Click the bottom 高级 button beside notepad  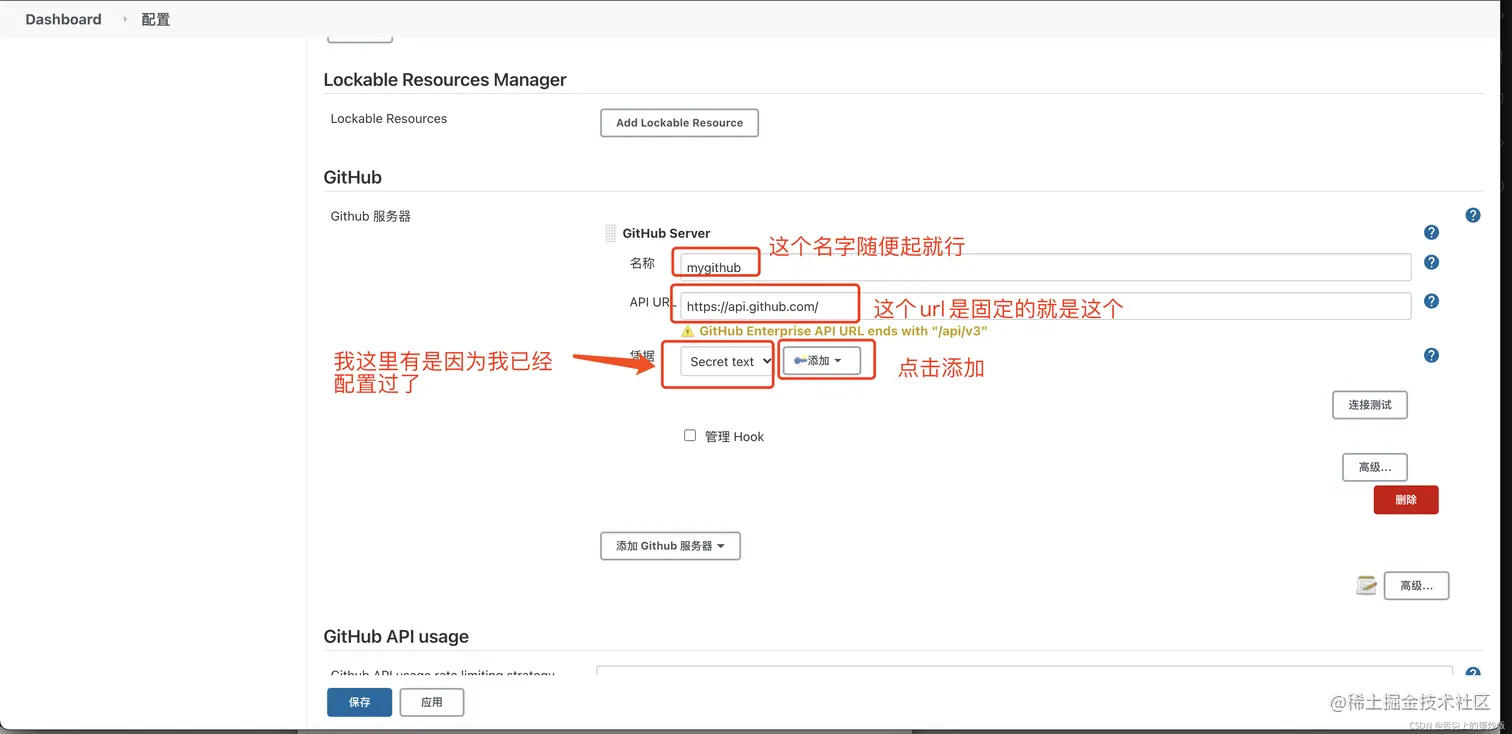[x=1416, y=585]
